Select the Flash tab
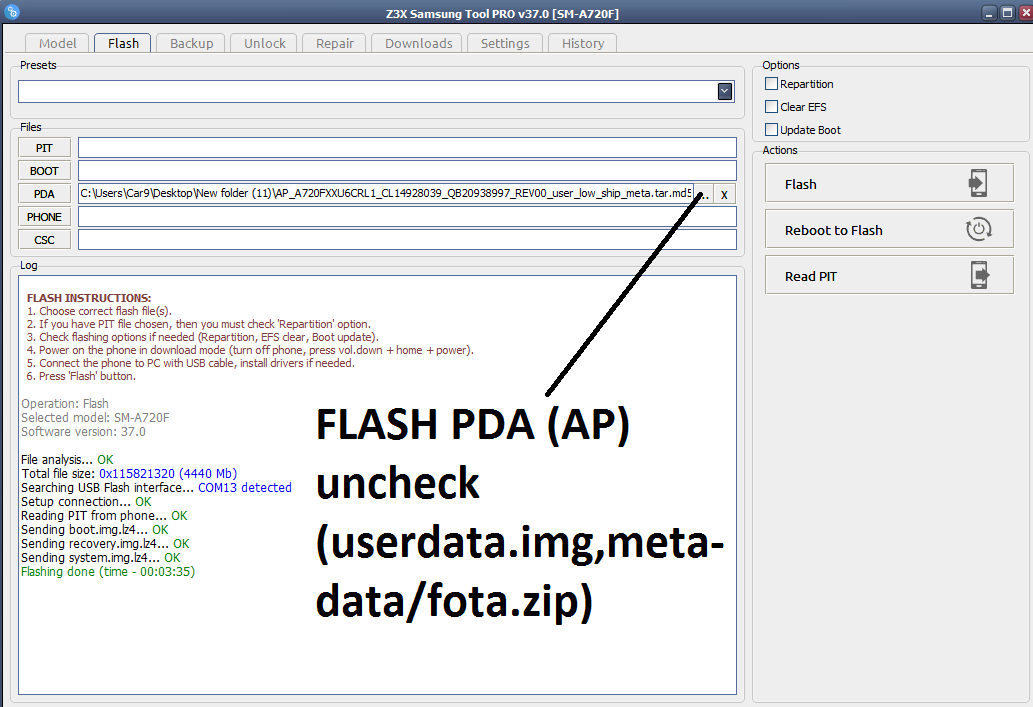This screenshot has width=1033, height=707. click(x=123, y=43)
